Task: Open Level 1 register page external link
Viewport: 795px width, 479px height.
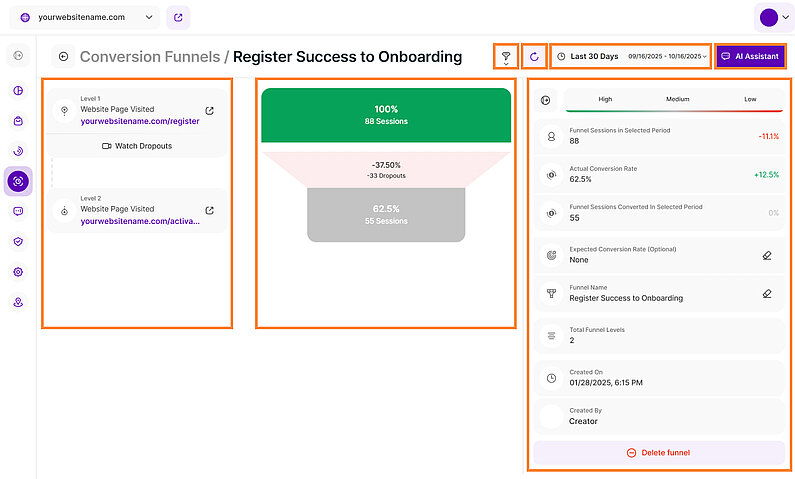Action: click(x=209, y=111)
